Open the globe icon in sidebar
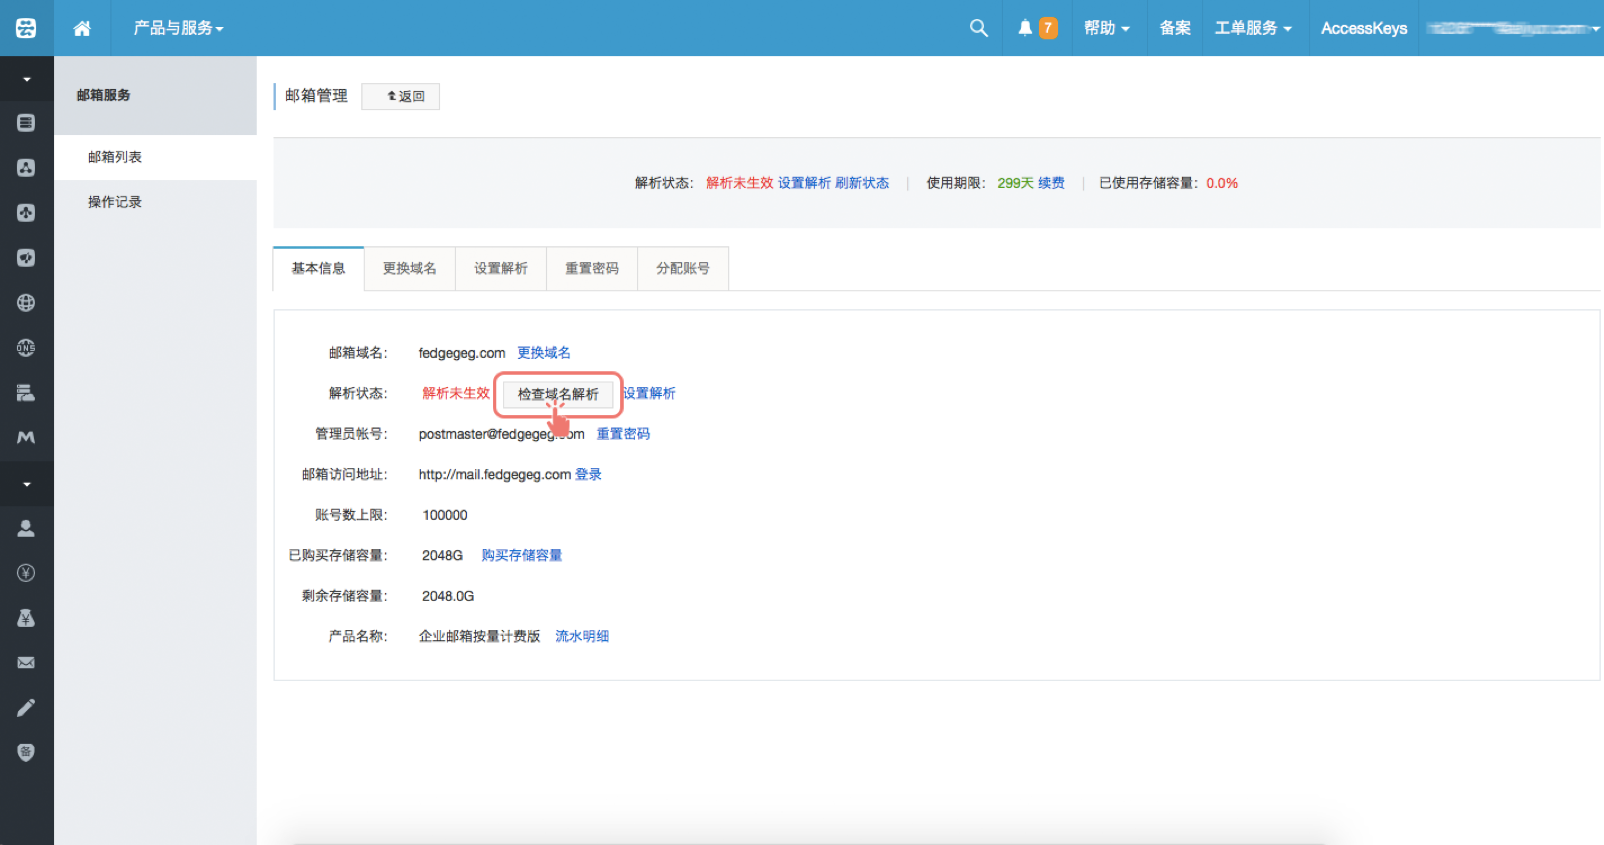Image resolution: width=1604 pixels, height=845 pixels. tap(26, 303)
